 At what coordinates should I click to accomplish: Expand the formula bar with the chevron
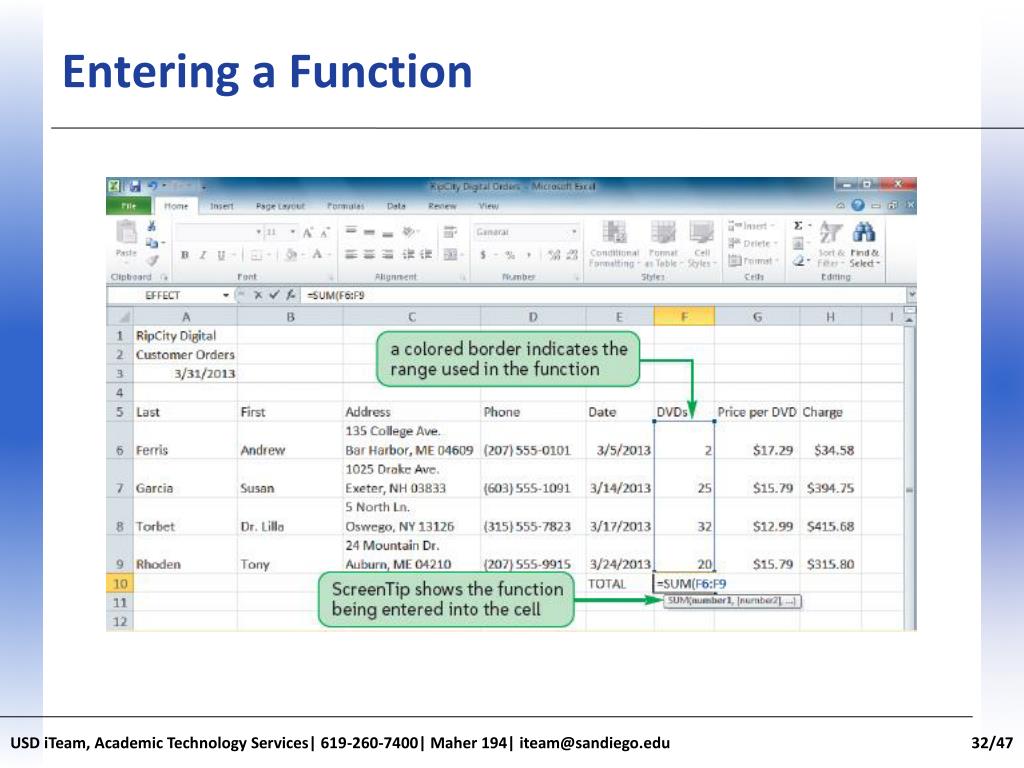911,295
